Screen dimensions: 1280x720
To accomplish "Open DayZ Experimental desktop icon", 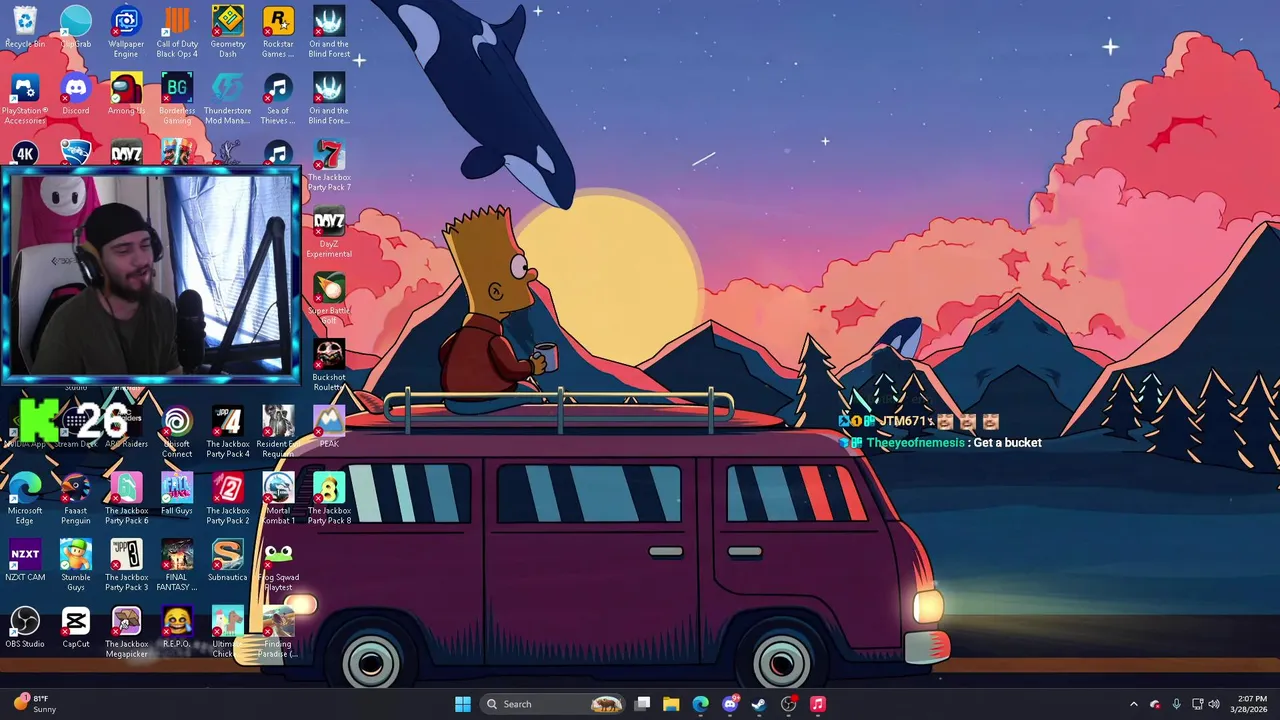I will 329,234.
